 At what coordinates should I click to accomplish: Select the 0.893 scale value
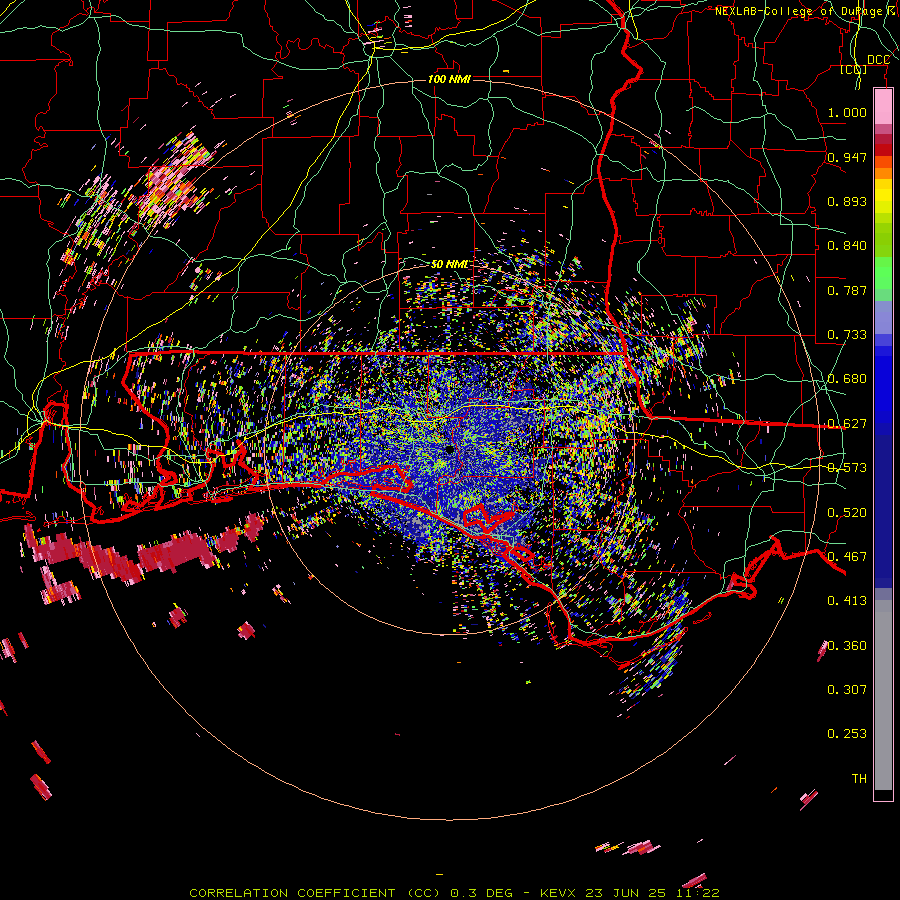pos(847,201)
